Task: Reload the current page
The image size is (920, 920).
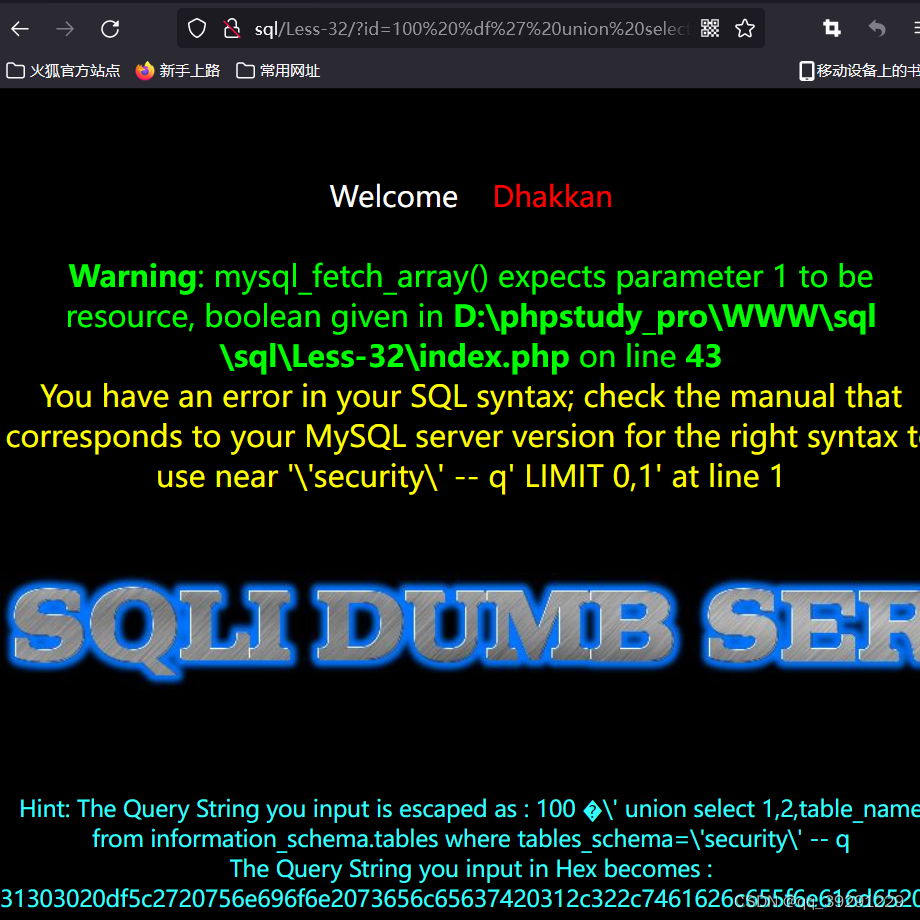Action: (110, 29)
